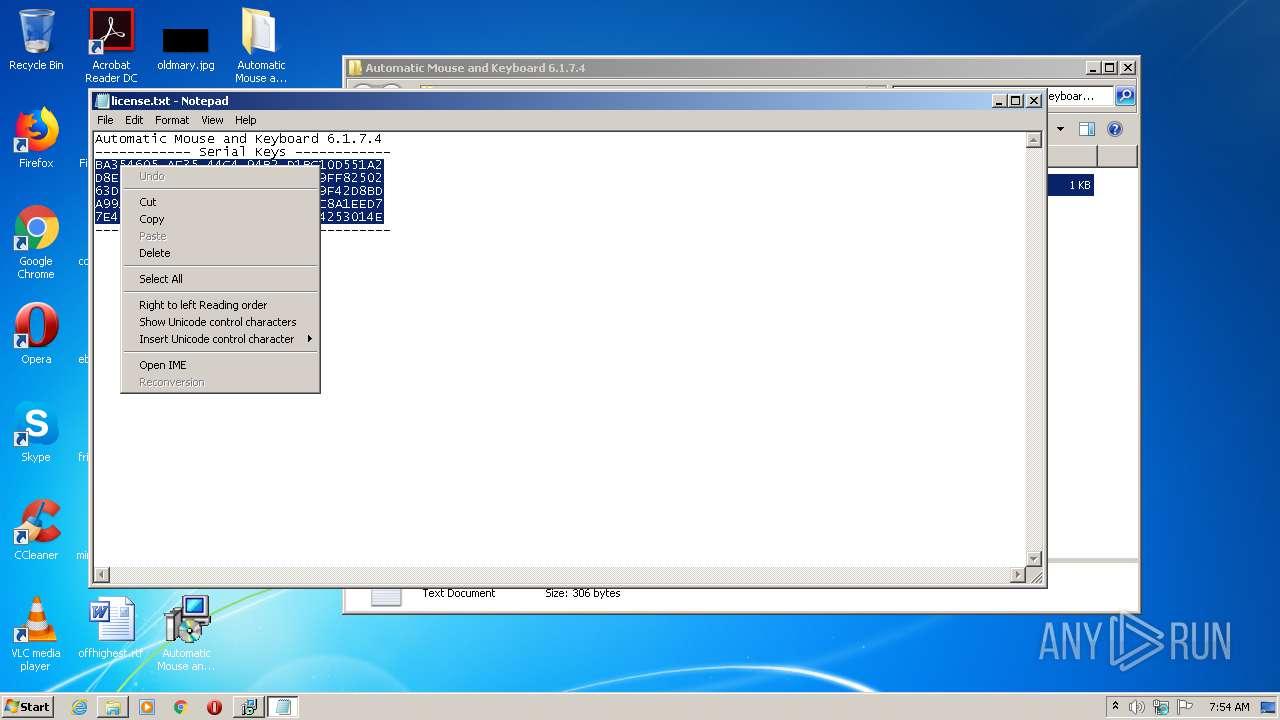Click Show desktop button at taskbar end
Image resolution: width=1280 pixels, height=720 pixels.
[1270, 707]
